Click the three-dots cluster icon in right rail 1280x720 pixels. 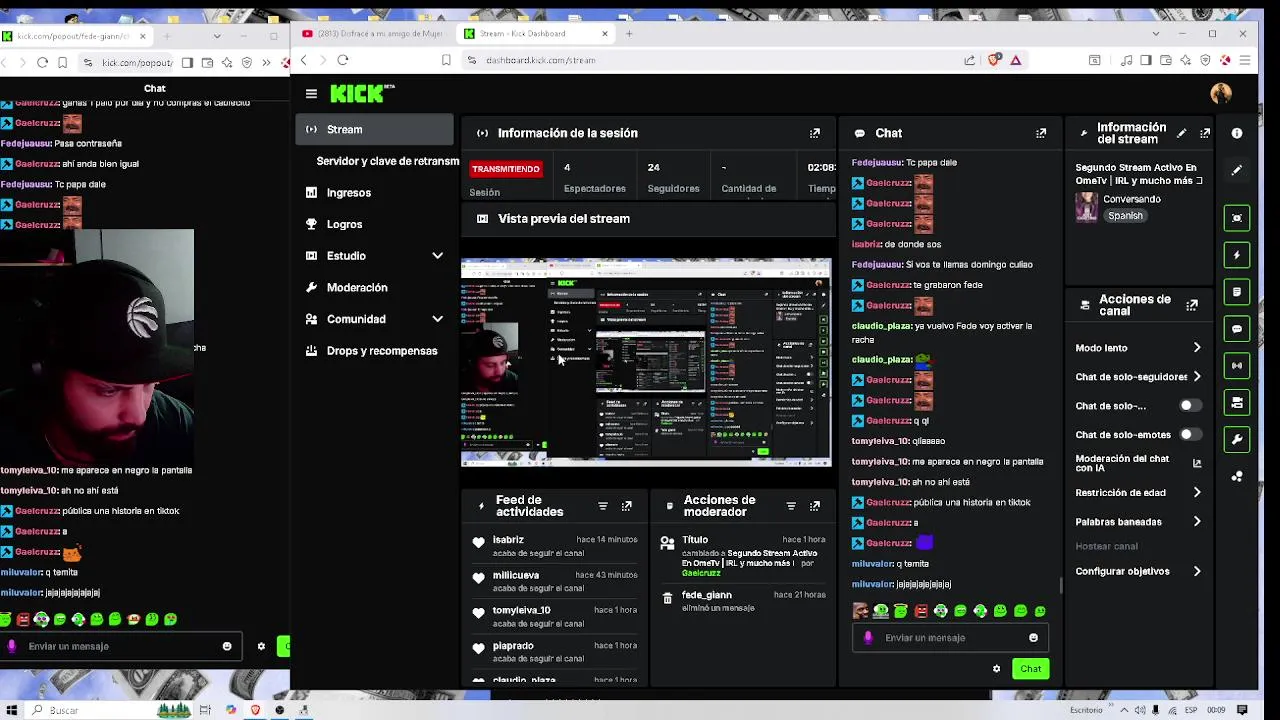click(1237, 476)
